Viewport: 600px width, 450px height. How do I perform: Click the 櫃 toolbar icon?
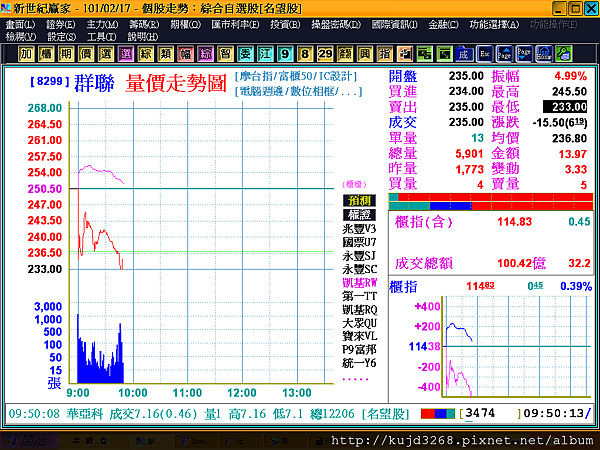(46, 54)
